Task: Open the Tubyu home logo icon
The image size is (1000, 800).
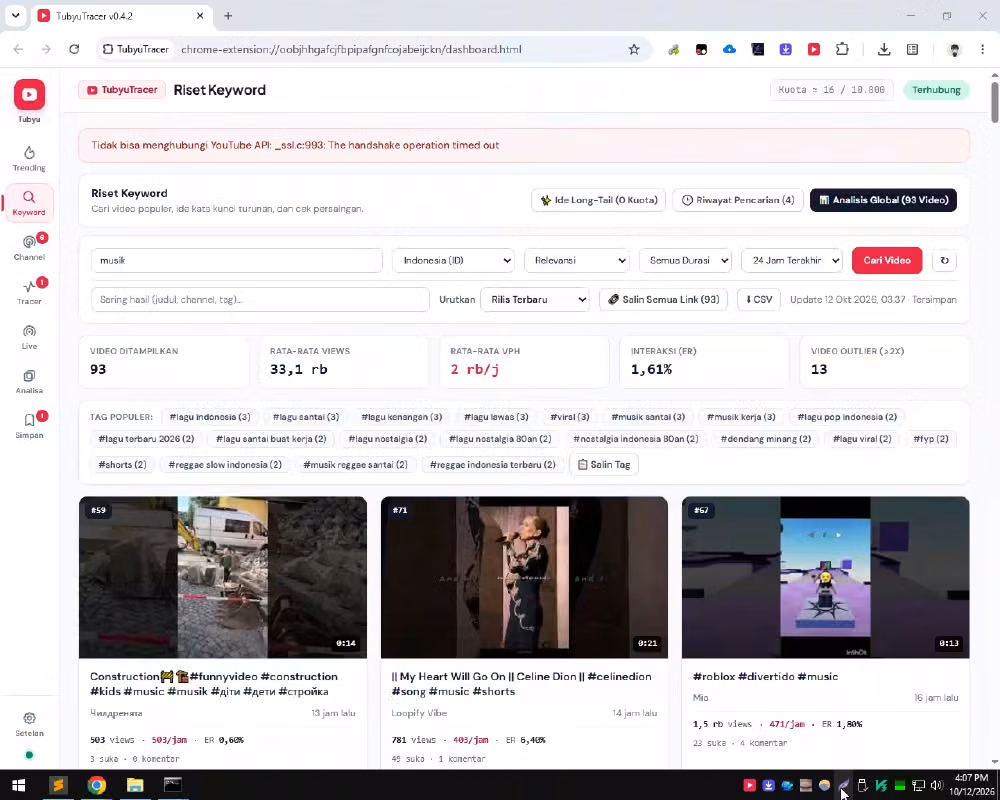Action: pyautogui.click(x=29, y=95)
